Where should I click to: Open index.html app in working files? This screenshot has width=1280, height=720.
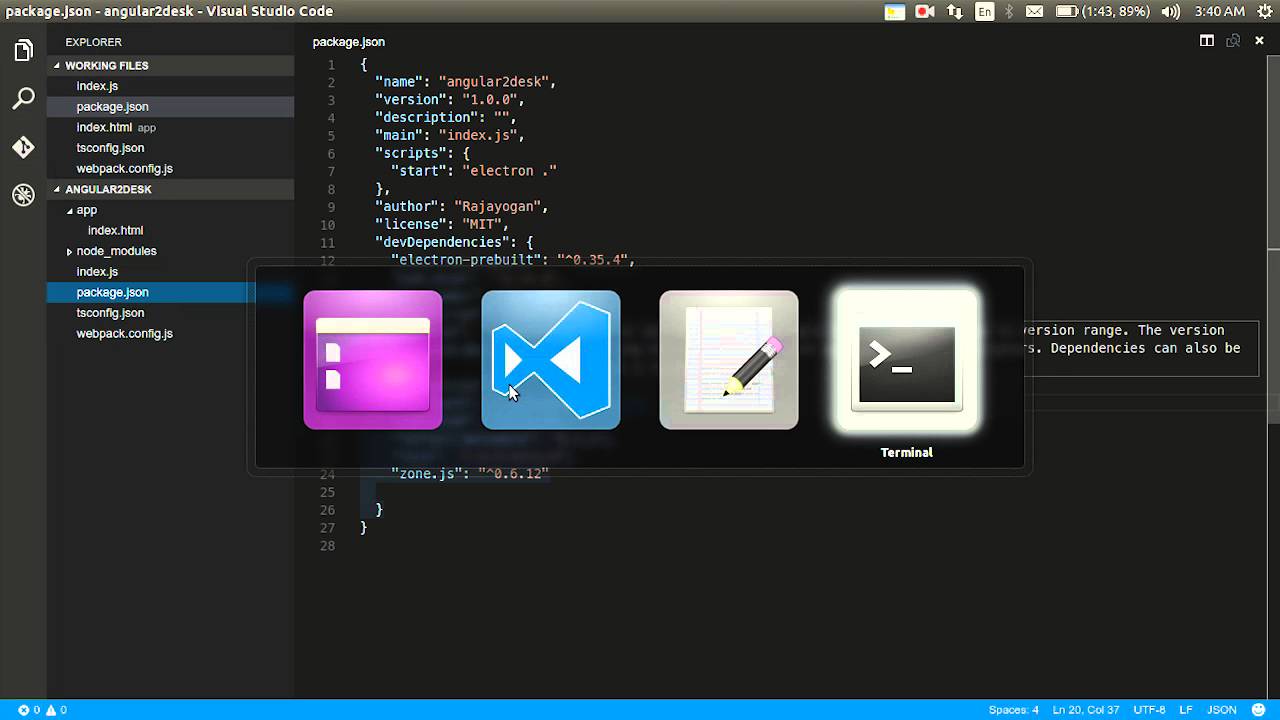click(115, 128)
